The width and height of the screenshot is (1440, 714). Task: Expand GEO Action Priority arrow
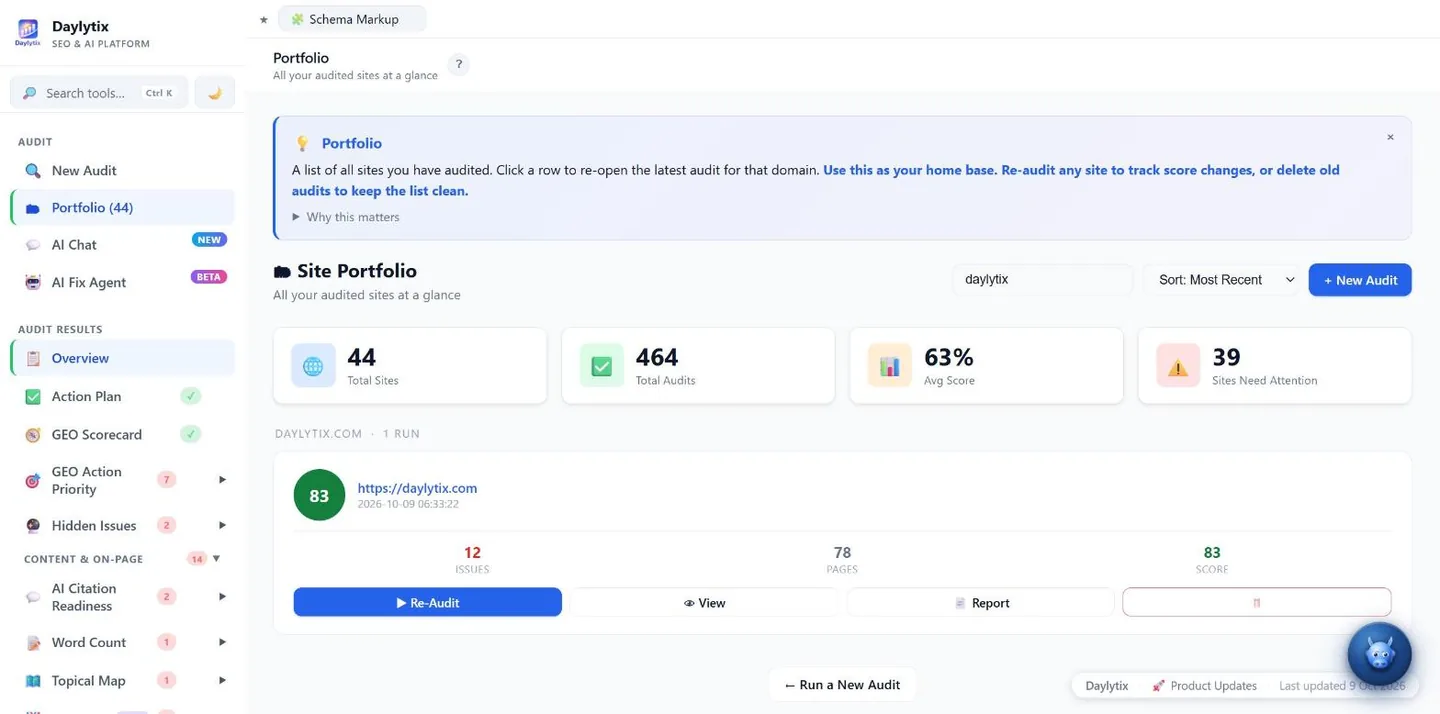click(222, 480)
